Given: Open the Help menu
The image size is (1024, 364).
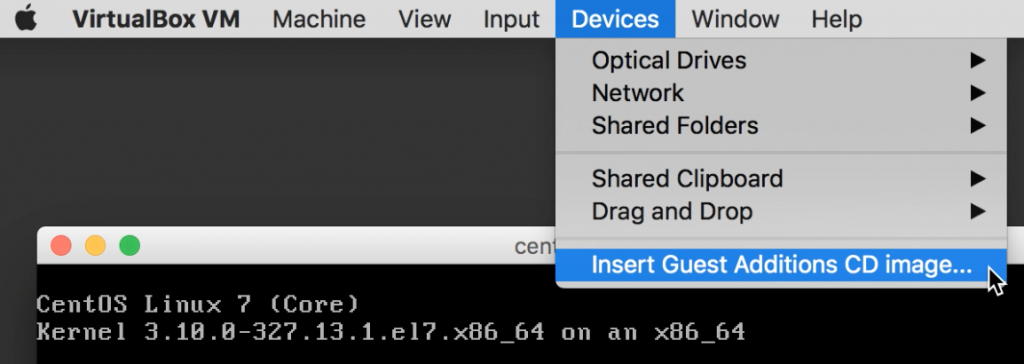Looking at the screenshot, I should coord(837,19).
